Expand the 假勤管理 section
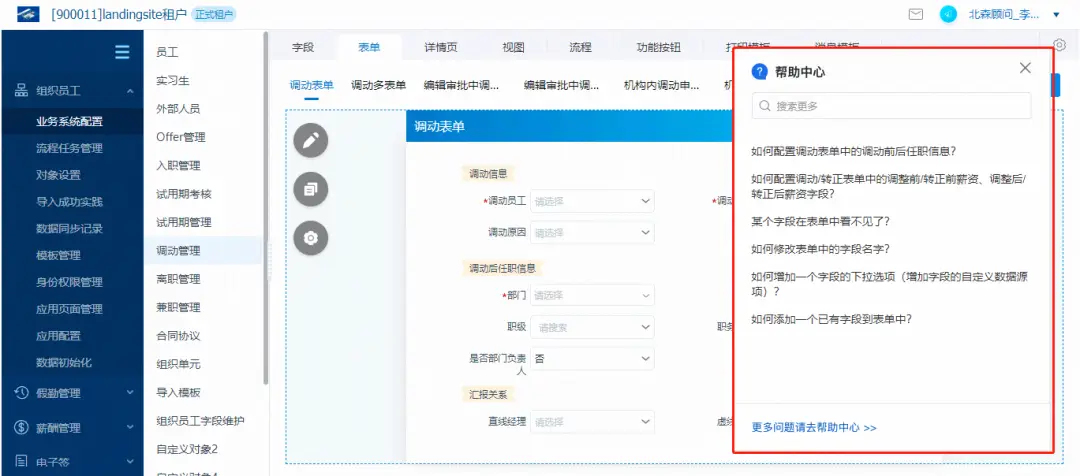Viewport: 1080px width, 476px height. coord(130,393)
